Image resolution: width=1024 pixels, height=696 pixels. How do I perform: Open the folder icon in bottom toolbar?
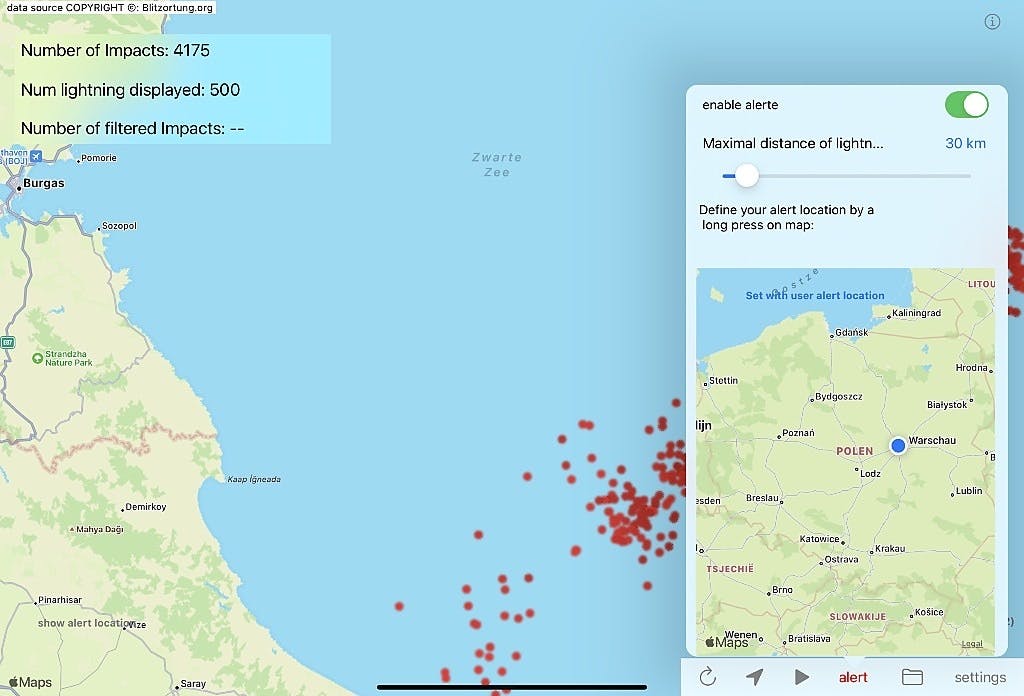(x=912, y=677)
